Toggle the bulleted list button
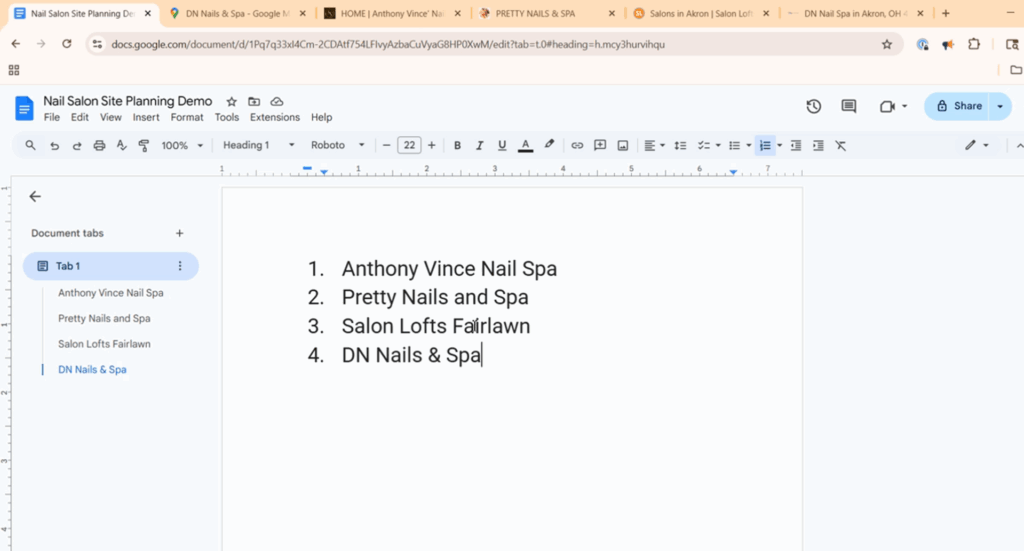Screen dimensions: 1024x551 [x=734, y=146]
